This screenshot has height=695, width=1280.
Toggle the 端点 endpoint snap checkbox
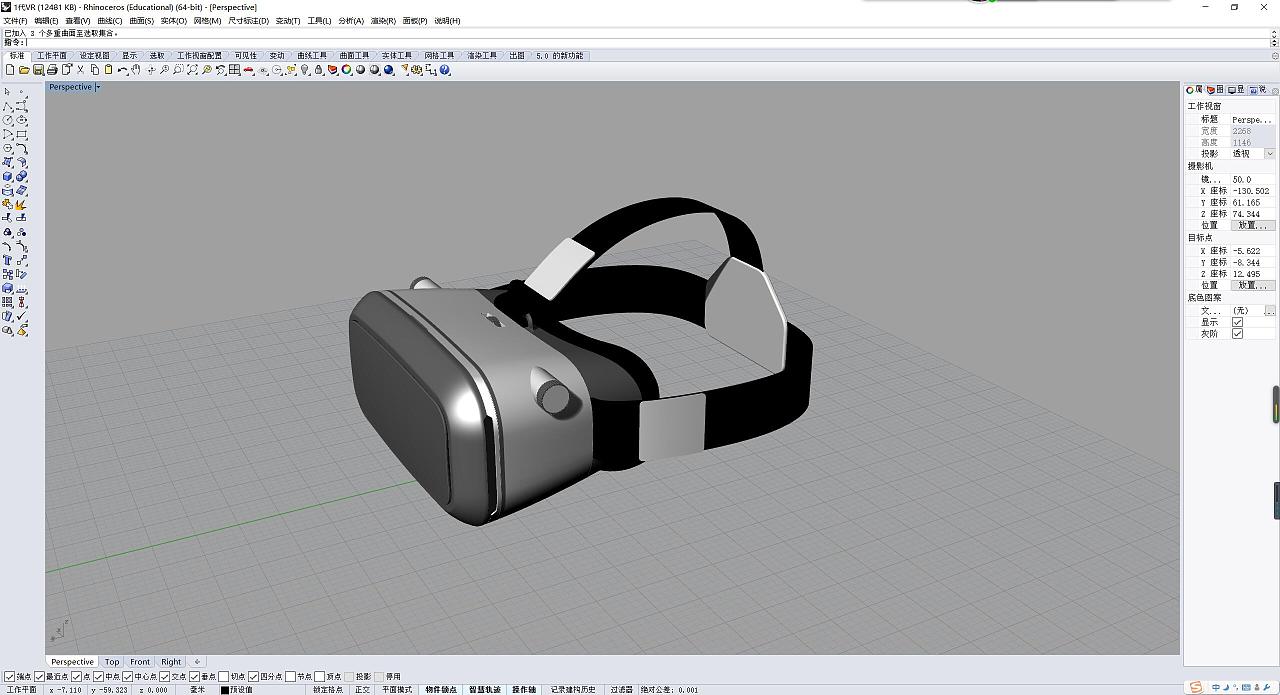tap(11, 676)
